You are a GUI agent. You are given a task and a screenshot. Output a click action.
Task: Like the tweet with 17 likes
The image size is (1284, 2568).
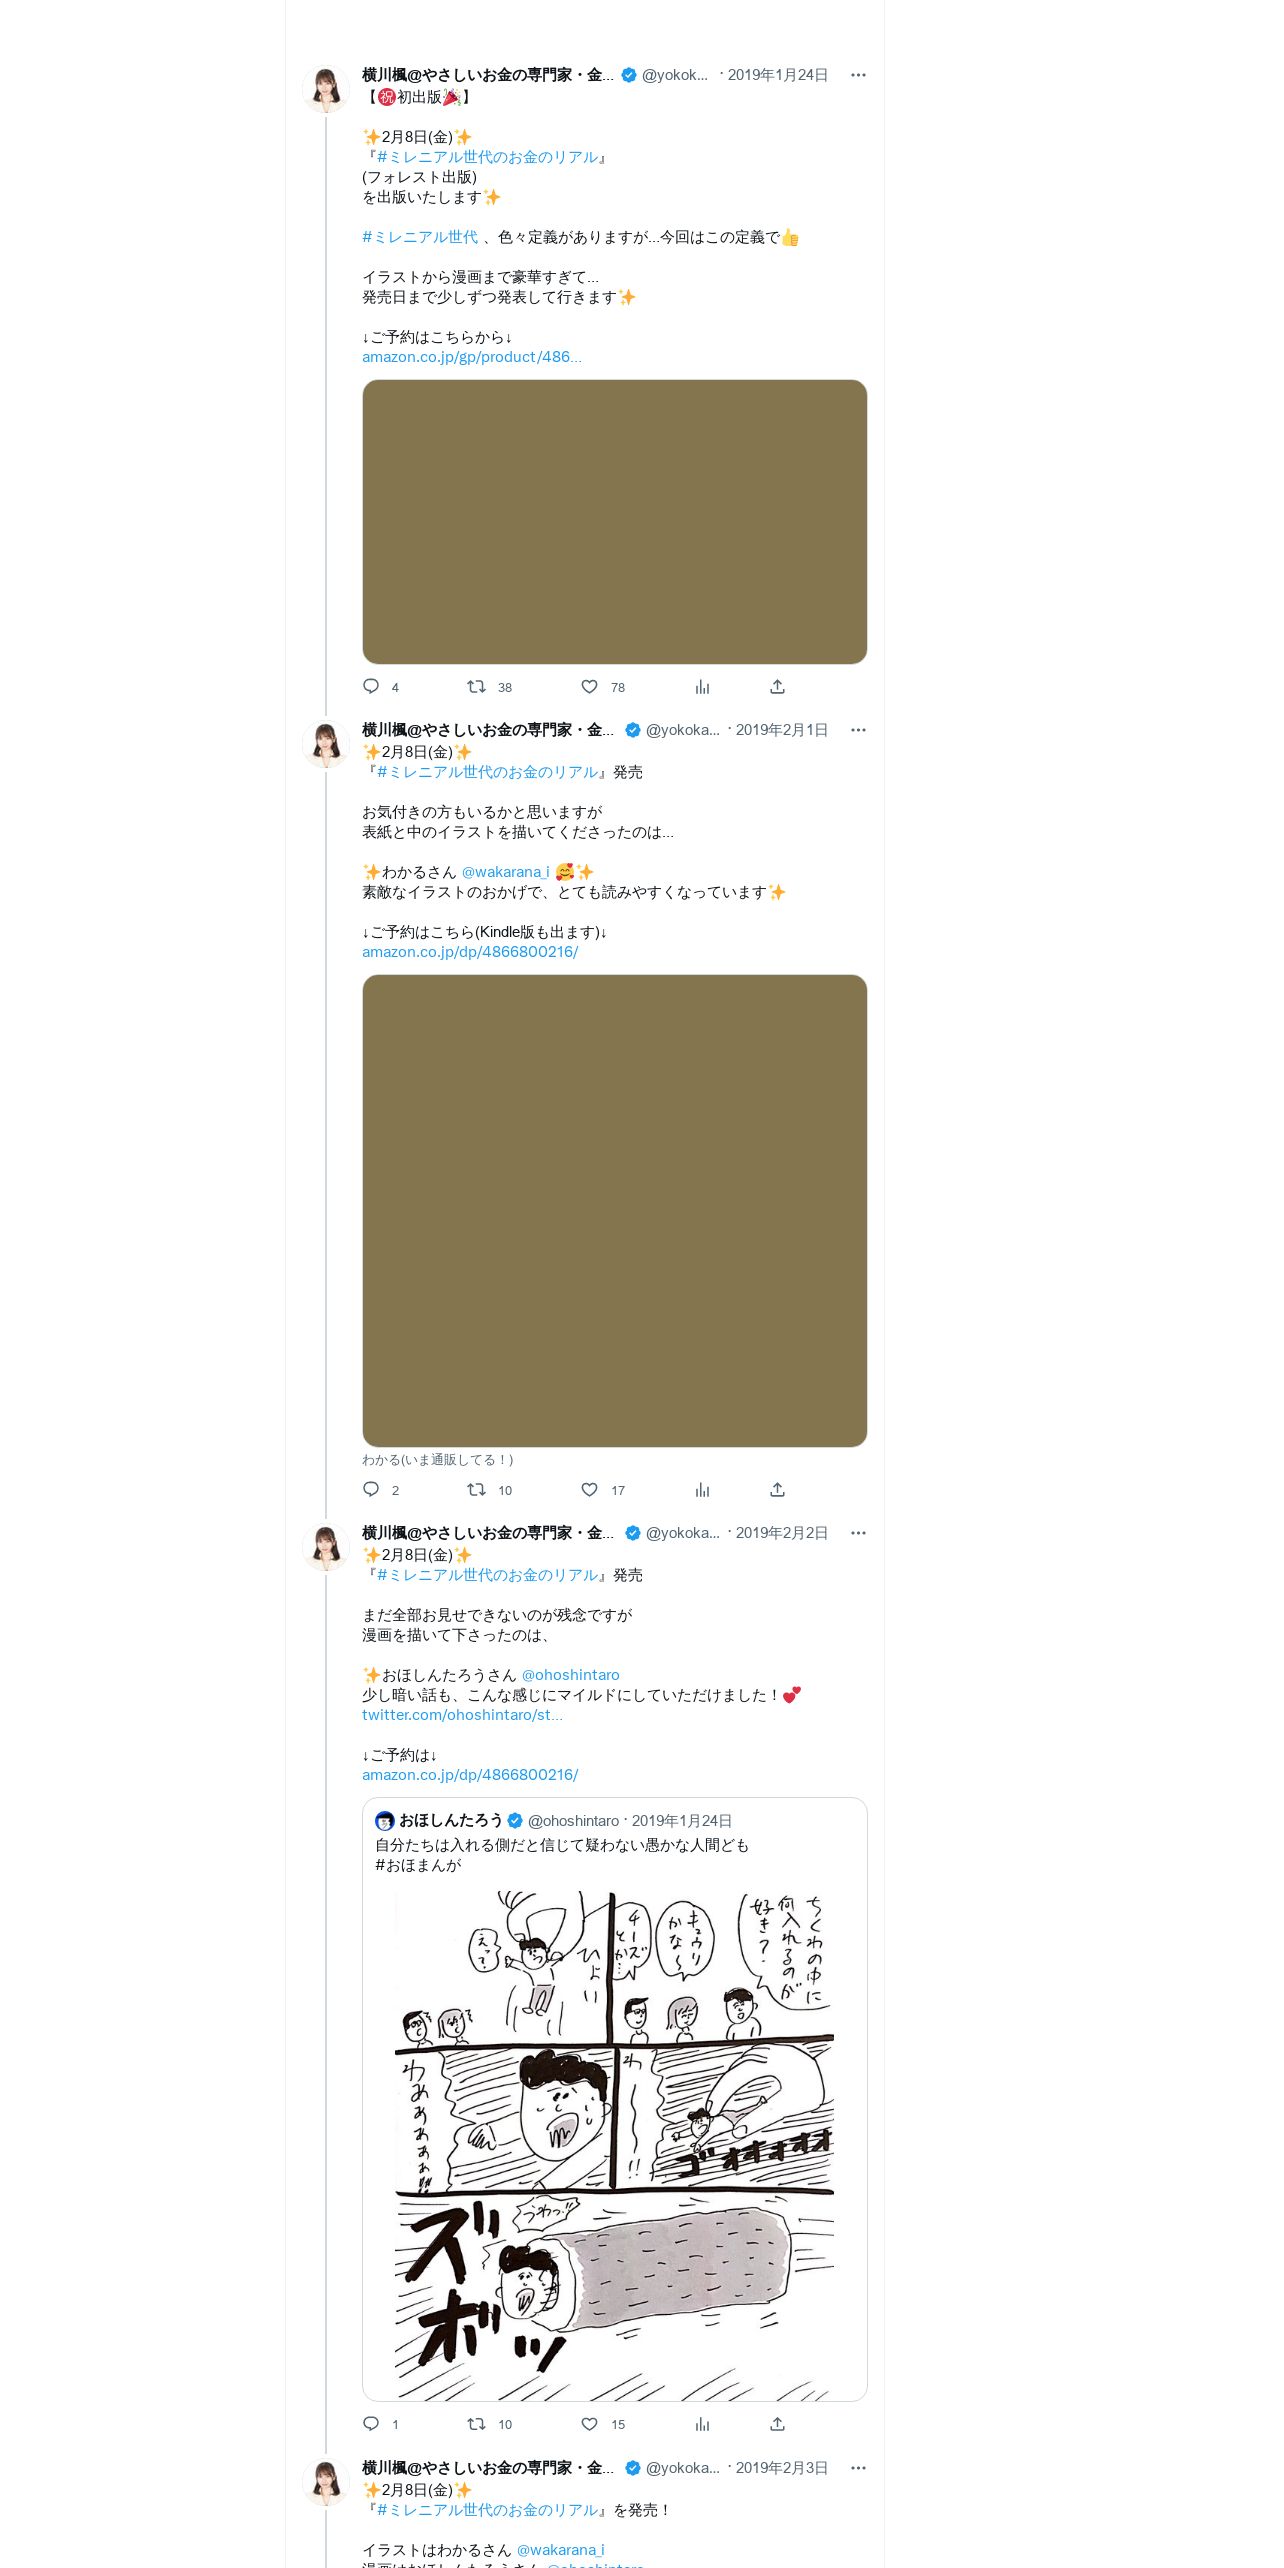click(590, 1489)
